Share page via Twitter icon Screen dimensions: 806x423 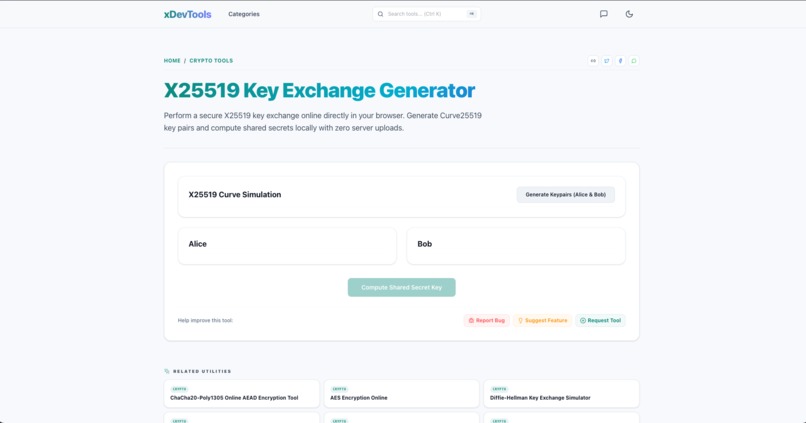click(x=607, y=61)
